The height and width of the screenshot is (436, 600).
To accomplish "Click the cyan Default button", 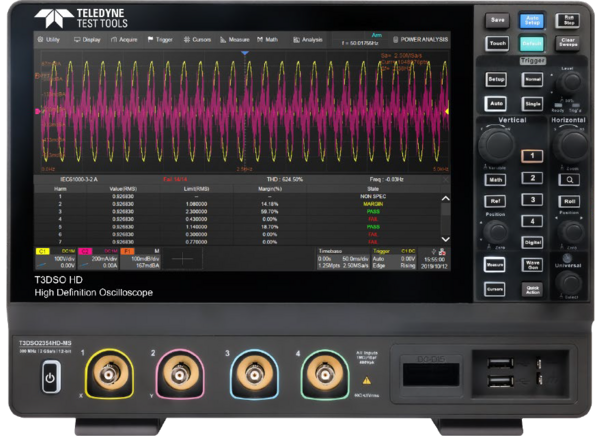I will coord(532,44).
